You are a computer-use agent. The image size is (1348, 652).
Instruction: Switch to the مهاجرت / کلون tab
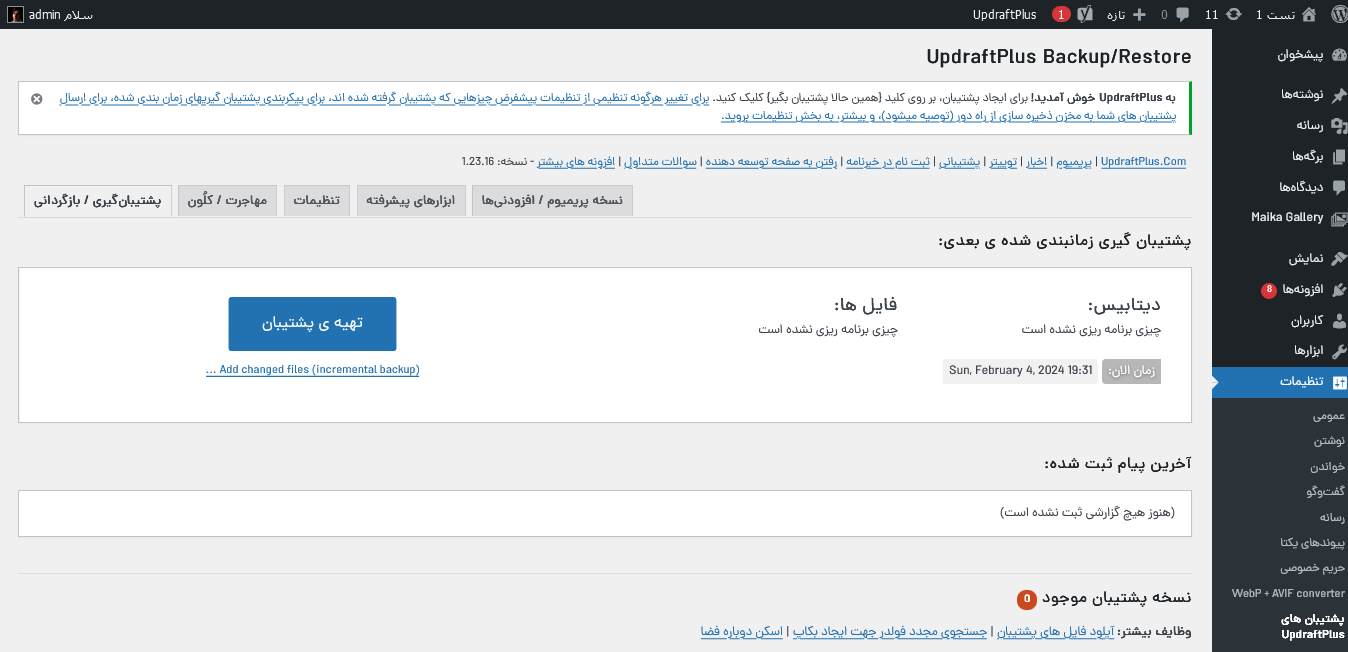point(228,200)
